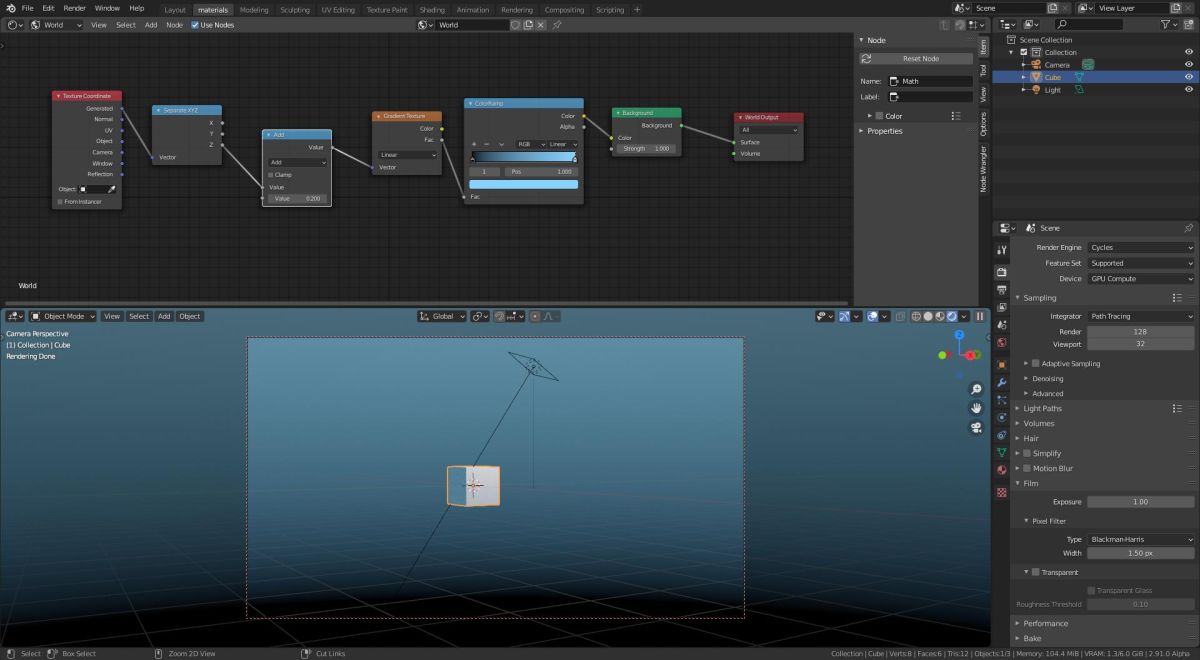Open the Tool settings tab icon

pyautogui.click(x=1002, y=249)
